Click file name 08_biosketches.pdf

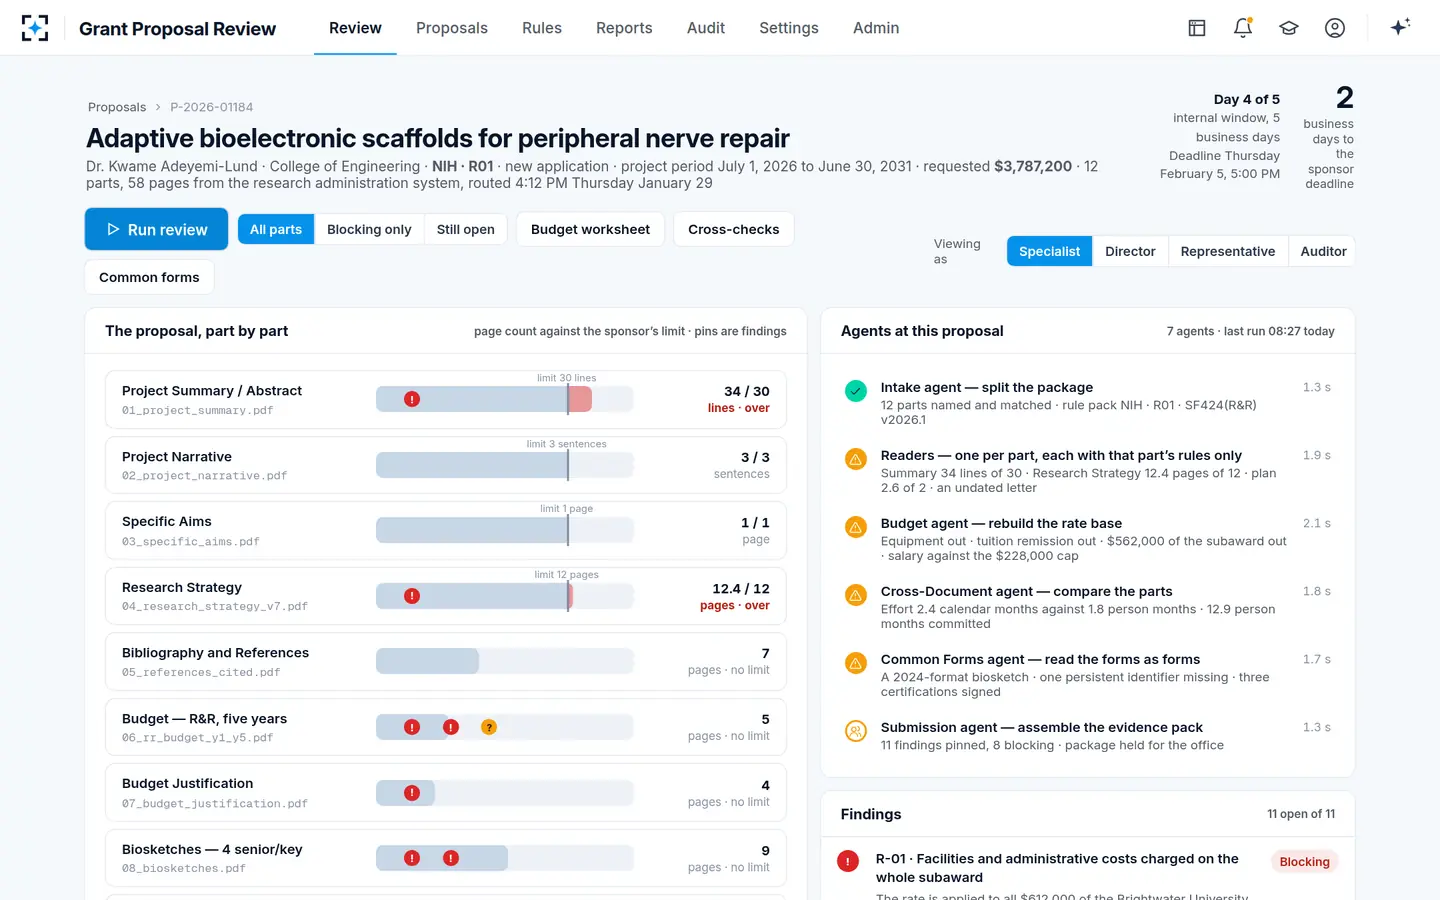pos(184,868)
